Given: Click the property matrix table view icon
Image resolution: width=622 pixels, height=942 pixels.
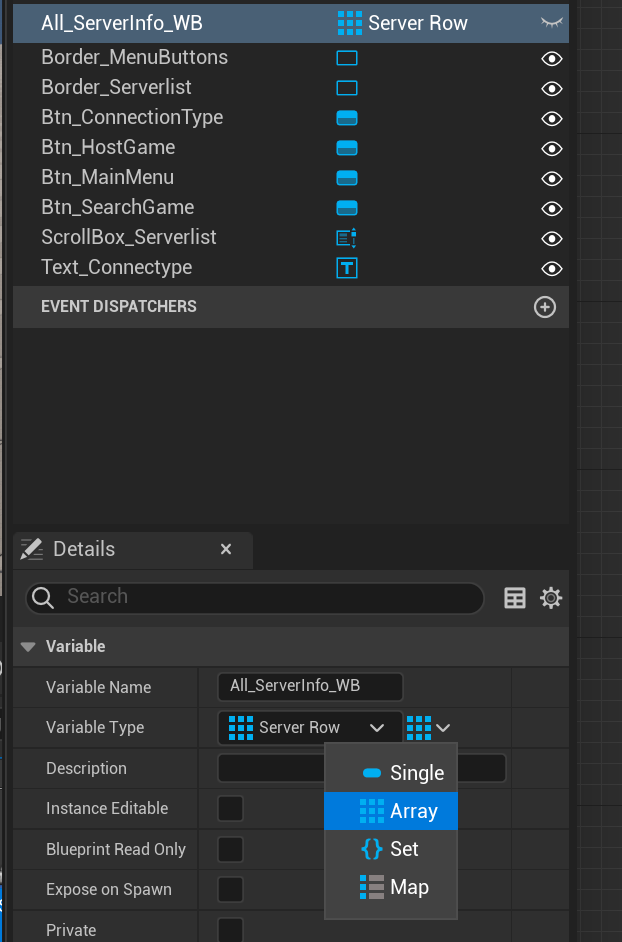Looking at the screenshot, I should pos(515,598).
